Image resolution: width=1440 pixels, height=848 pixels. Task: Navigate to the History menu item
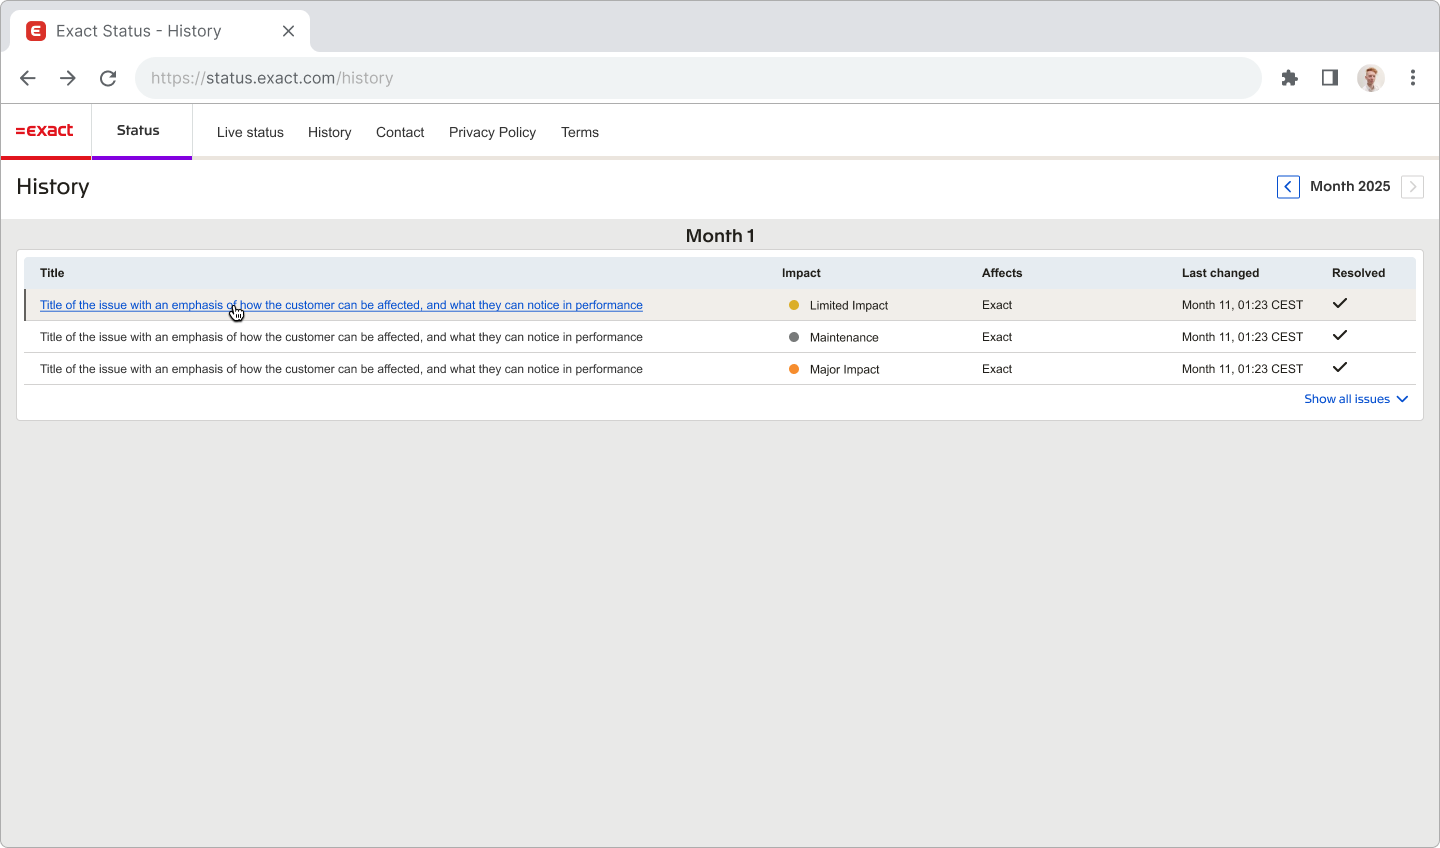pyautogui.click(x=329, y=132)
